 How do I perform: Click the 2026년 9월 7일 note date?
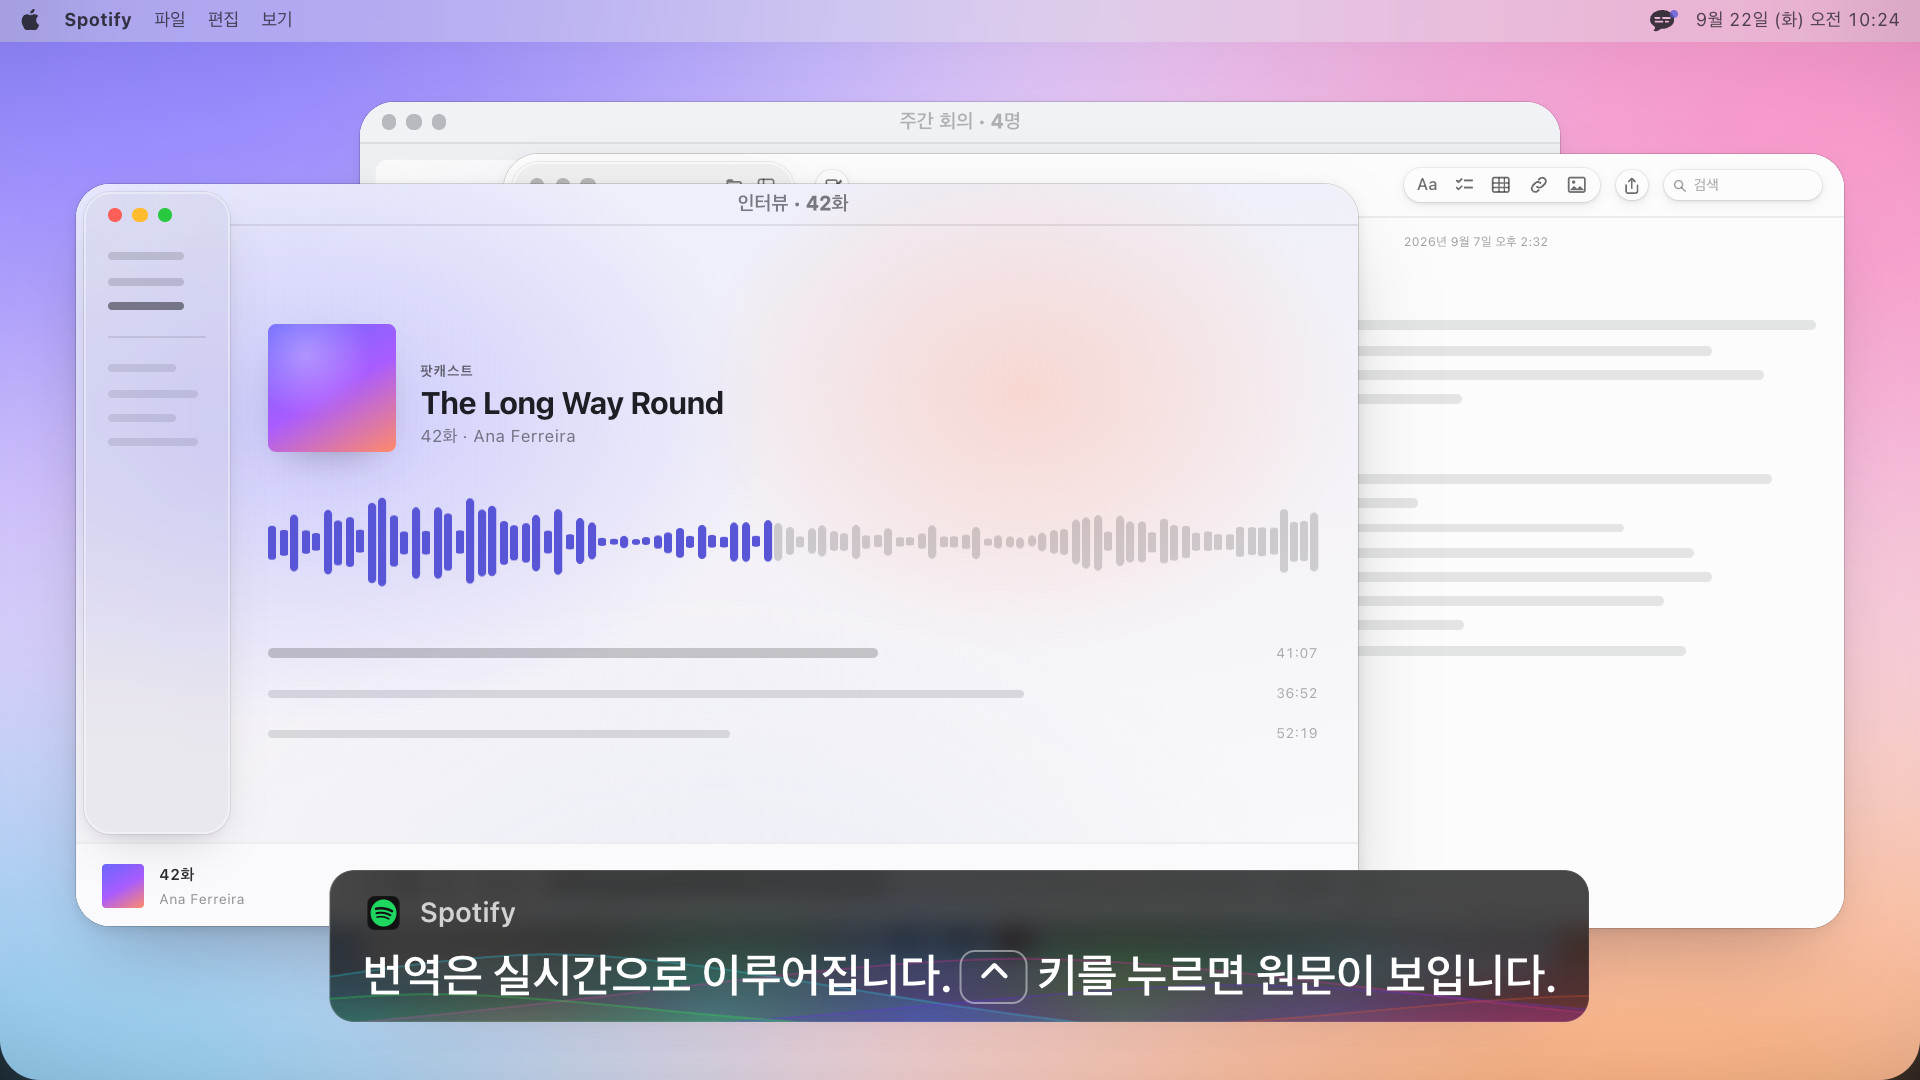click(1476, 242)
